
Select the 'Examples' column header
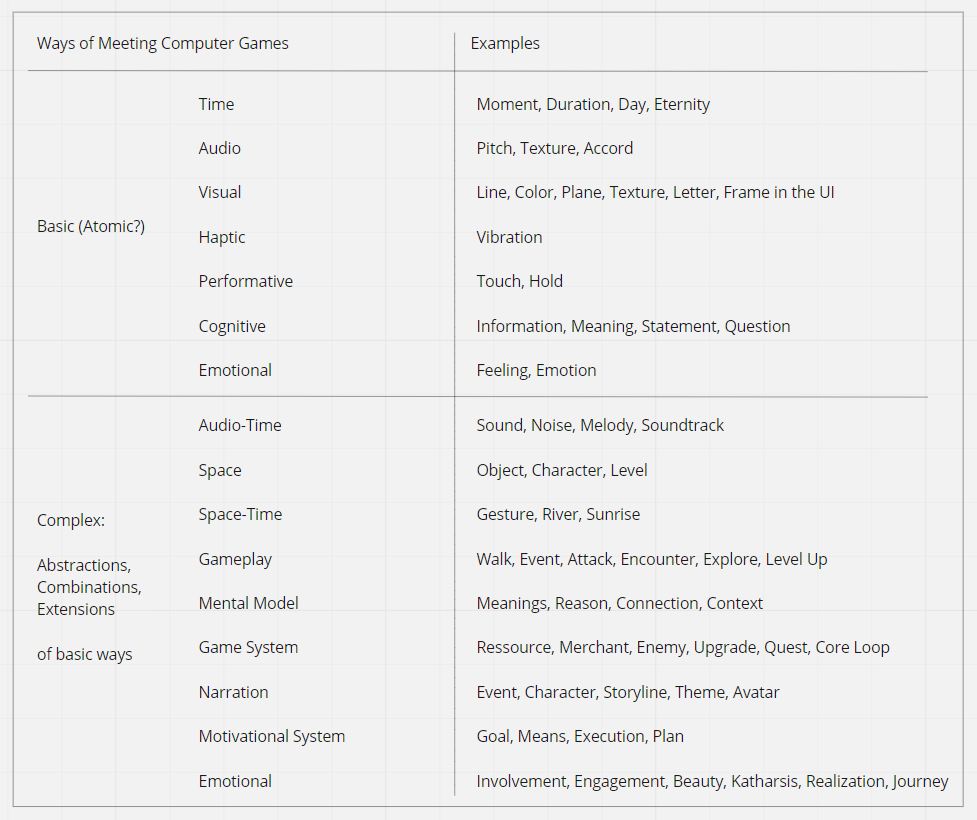pyautogui.click(x=505, y=43)
